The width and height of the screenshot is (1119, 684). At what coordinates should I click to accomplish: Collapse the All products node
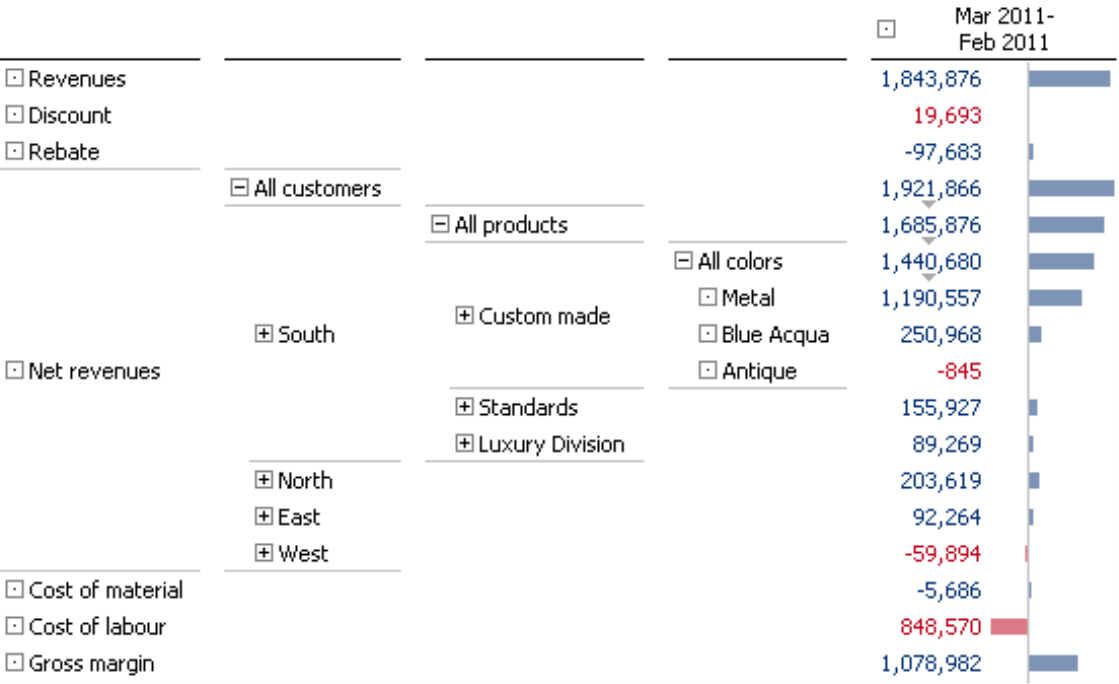440,224
